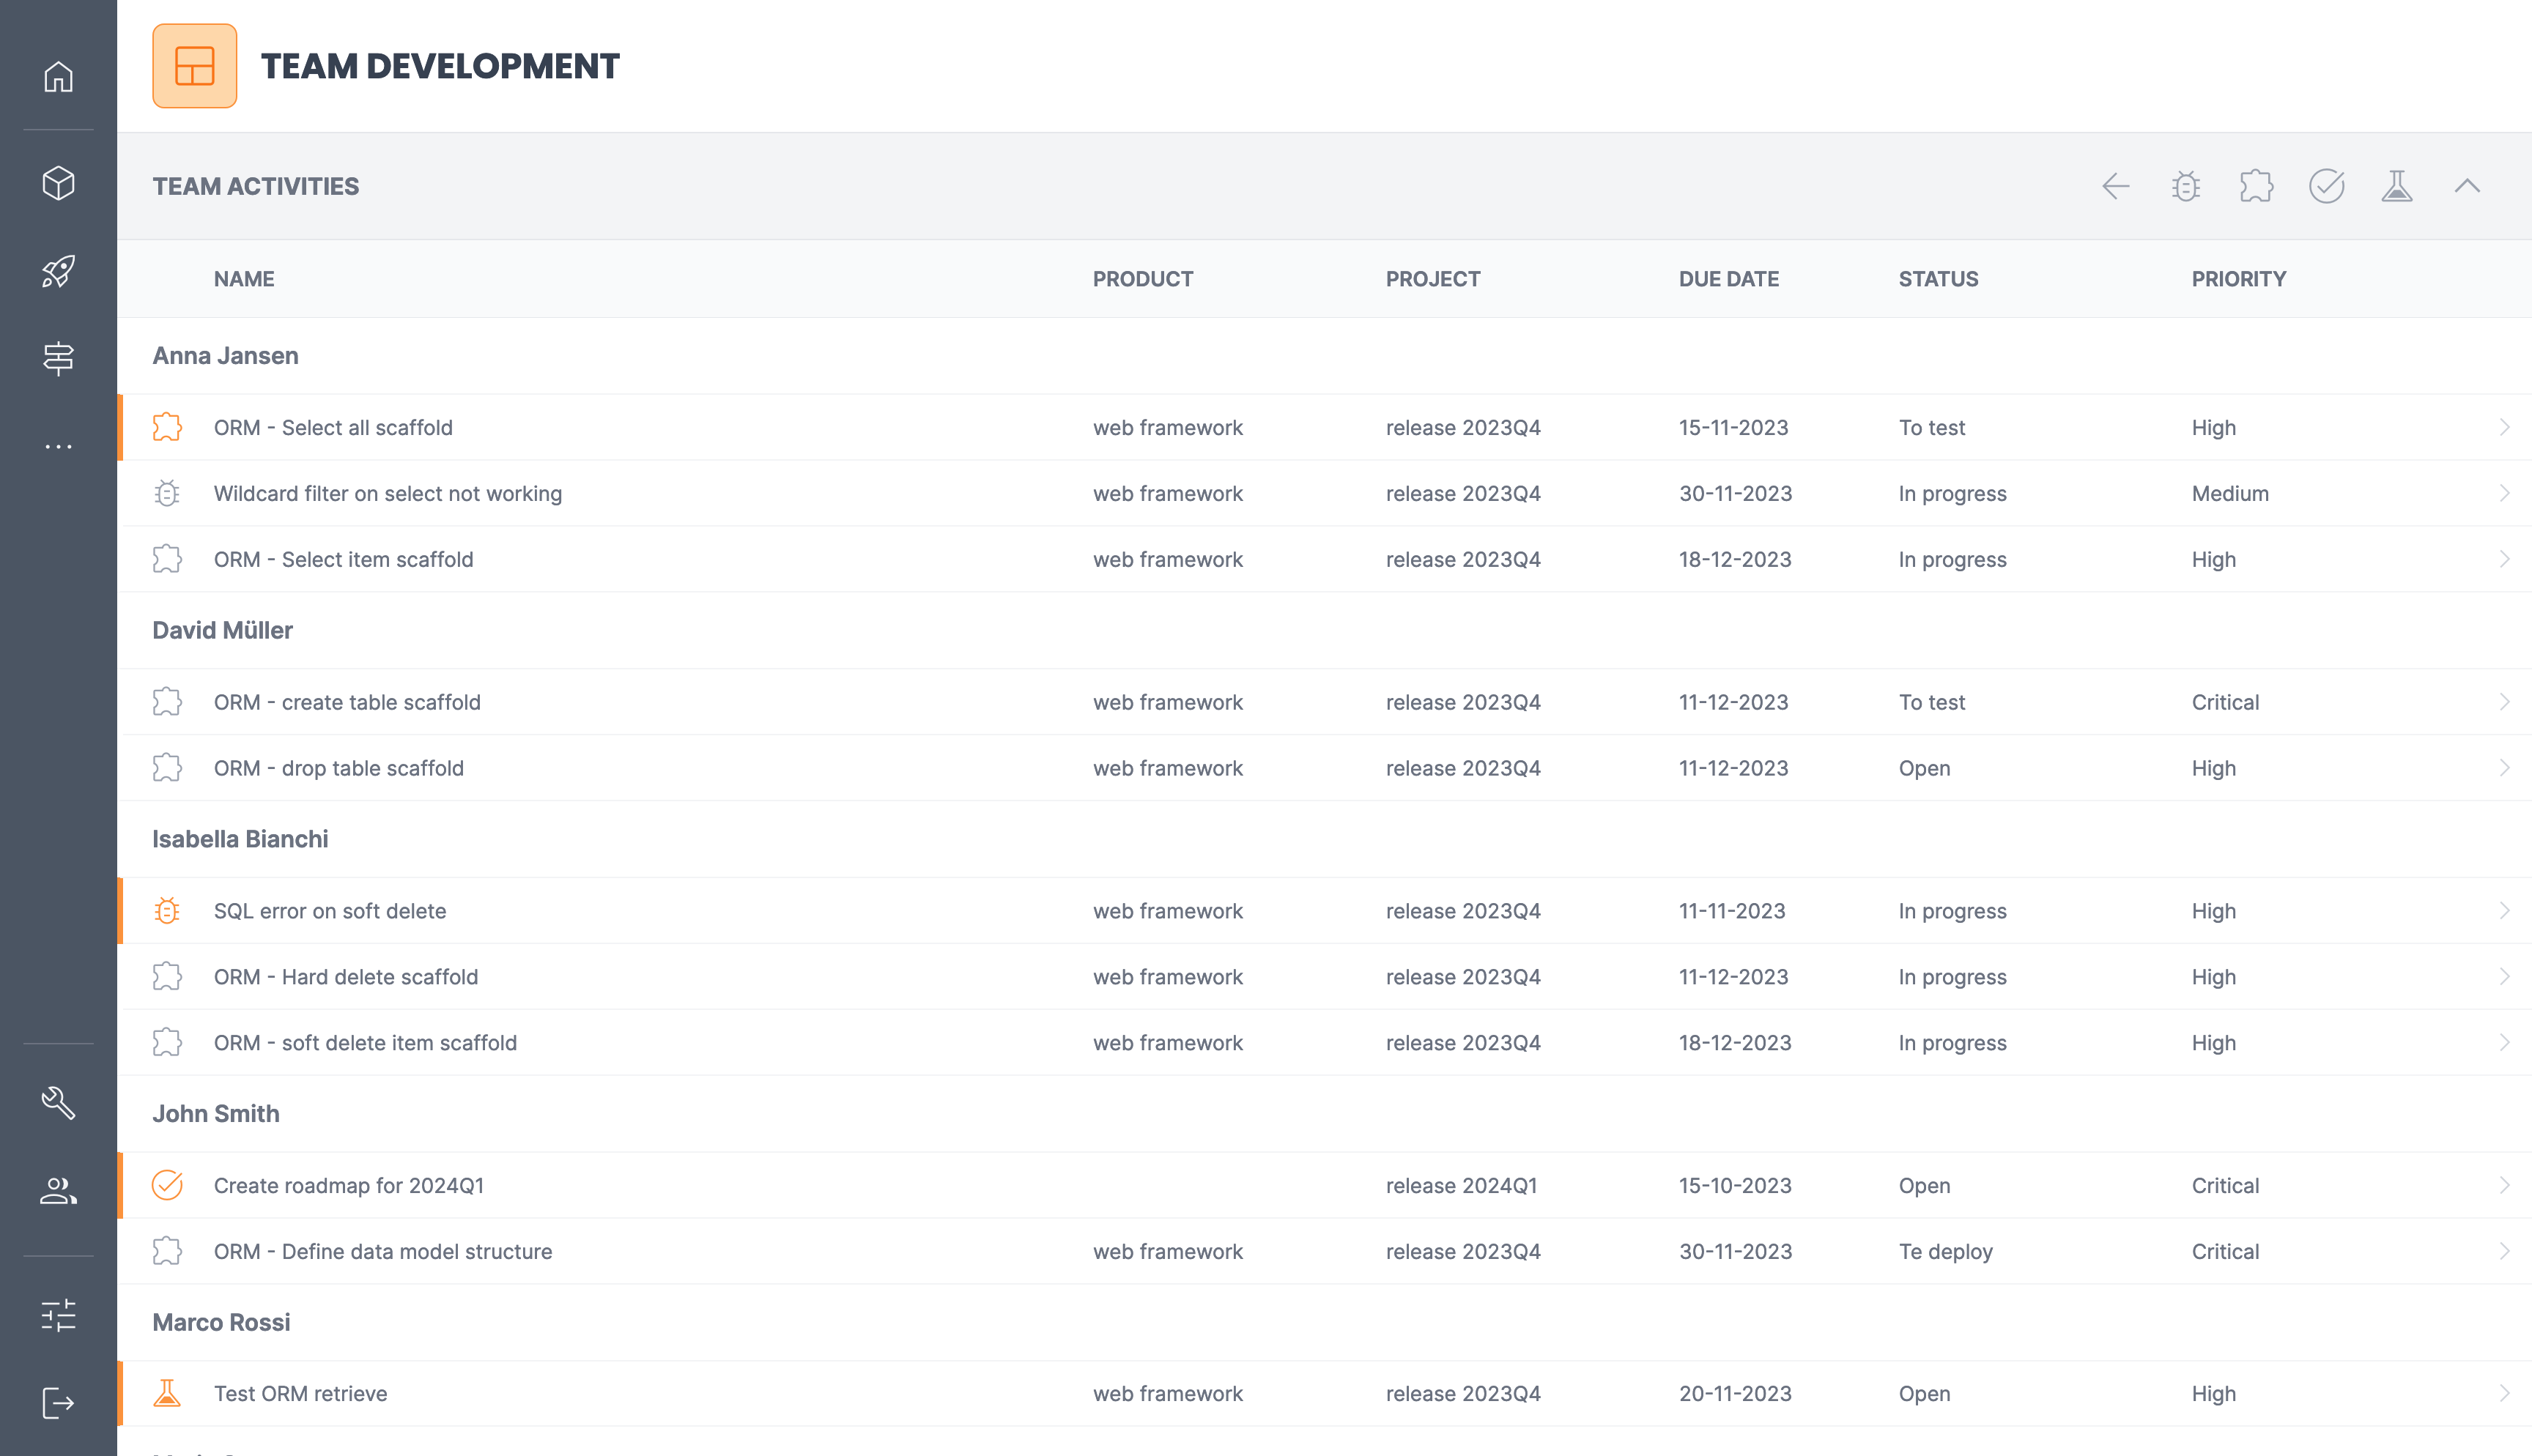
Task: Click puzzle icon of ORM - create table scaffold
Action: point(167,702)
